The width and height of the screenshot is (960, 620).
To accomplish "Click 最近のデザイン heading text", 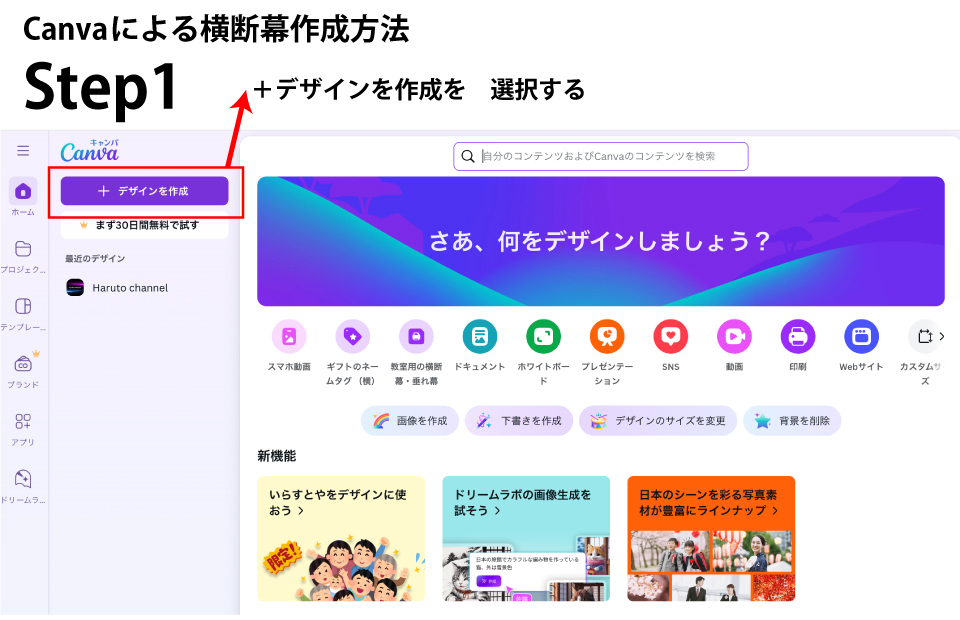I will tap(95, 258).
